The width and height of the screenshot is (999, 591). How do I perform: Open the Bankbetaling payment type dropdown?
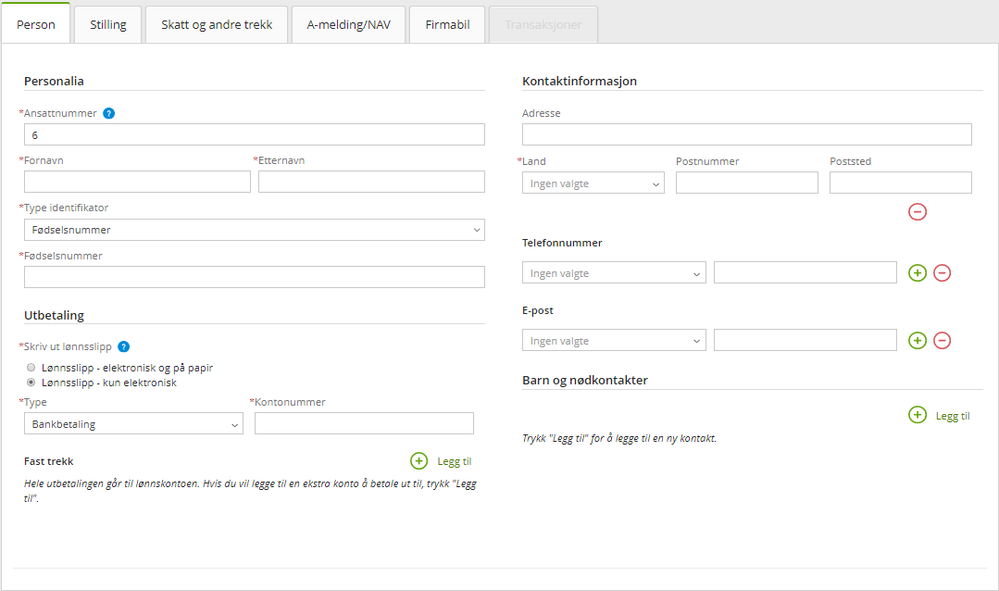[x=132, y=424]
